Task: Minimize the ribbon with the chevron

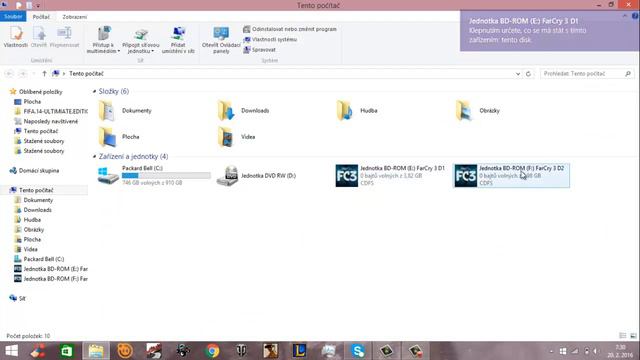Action: (x=625, y=16)
